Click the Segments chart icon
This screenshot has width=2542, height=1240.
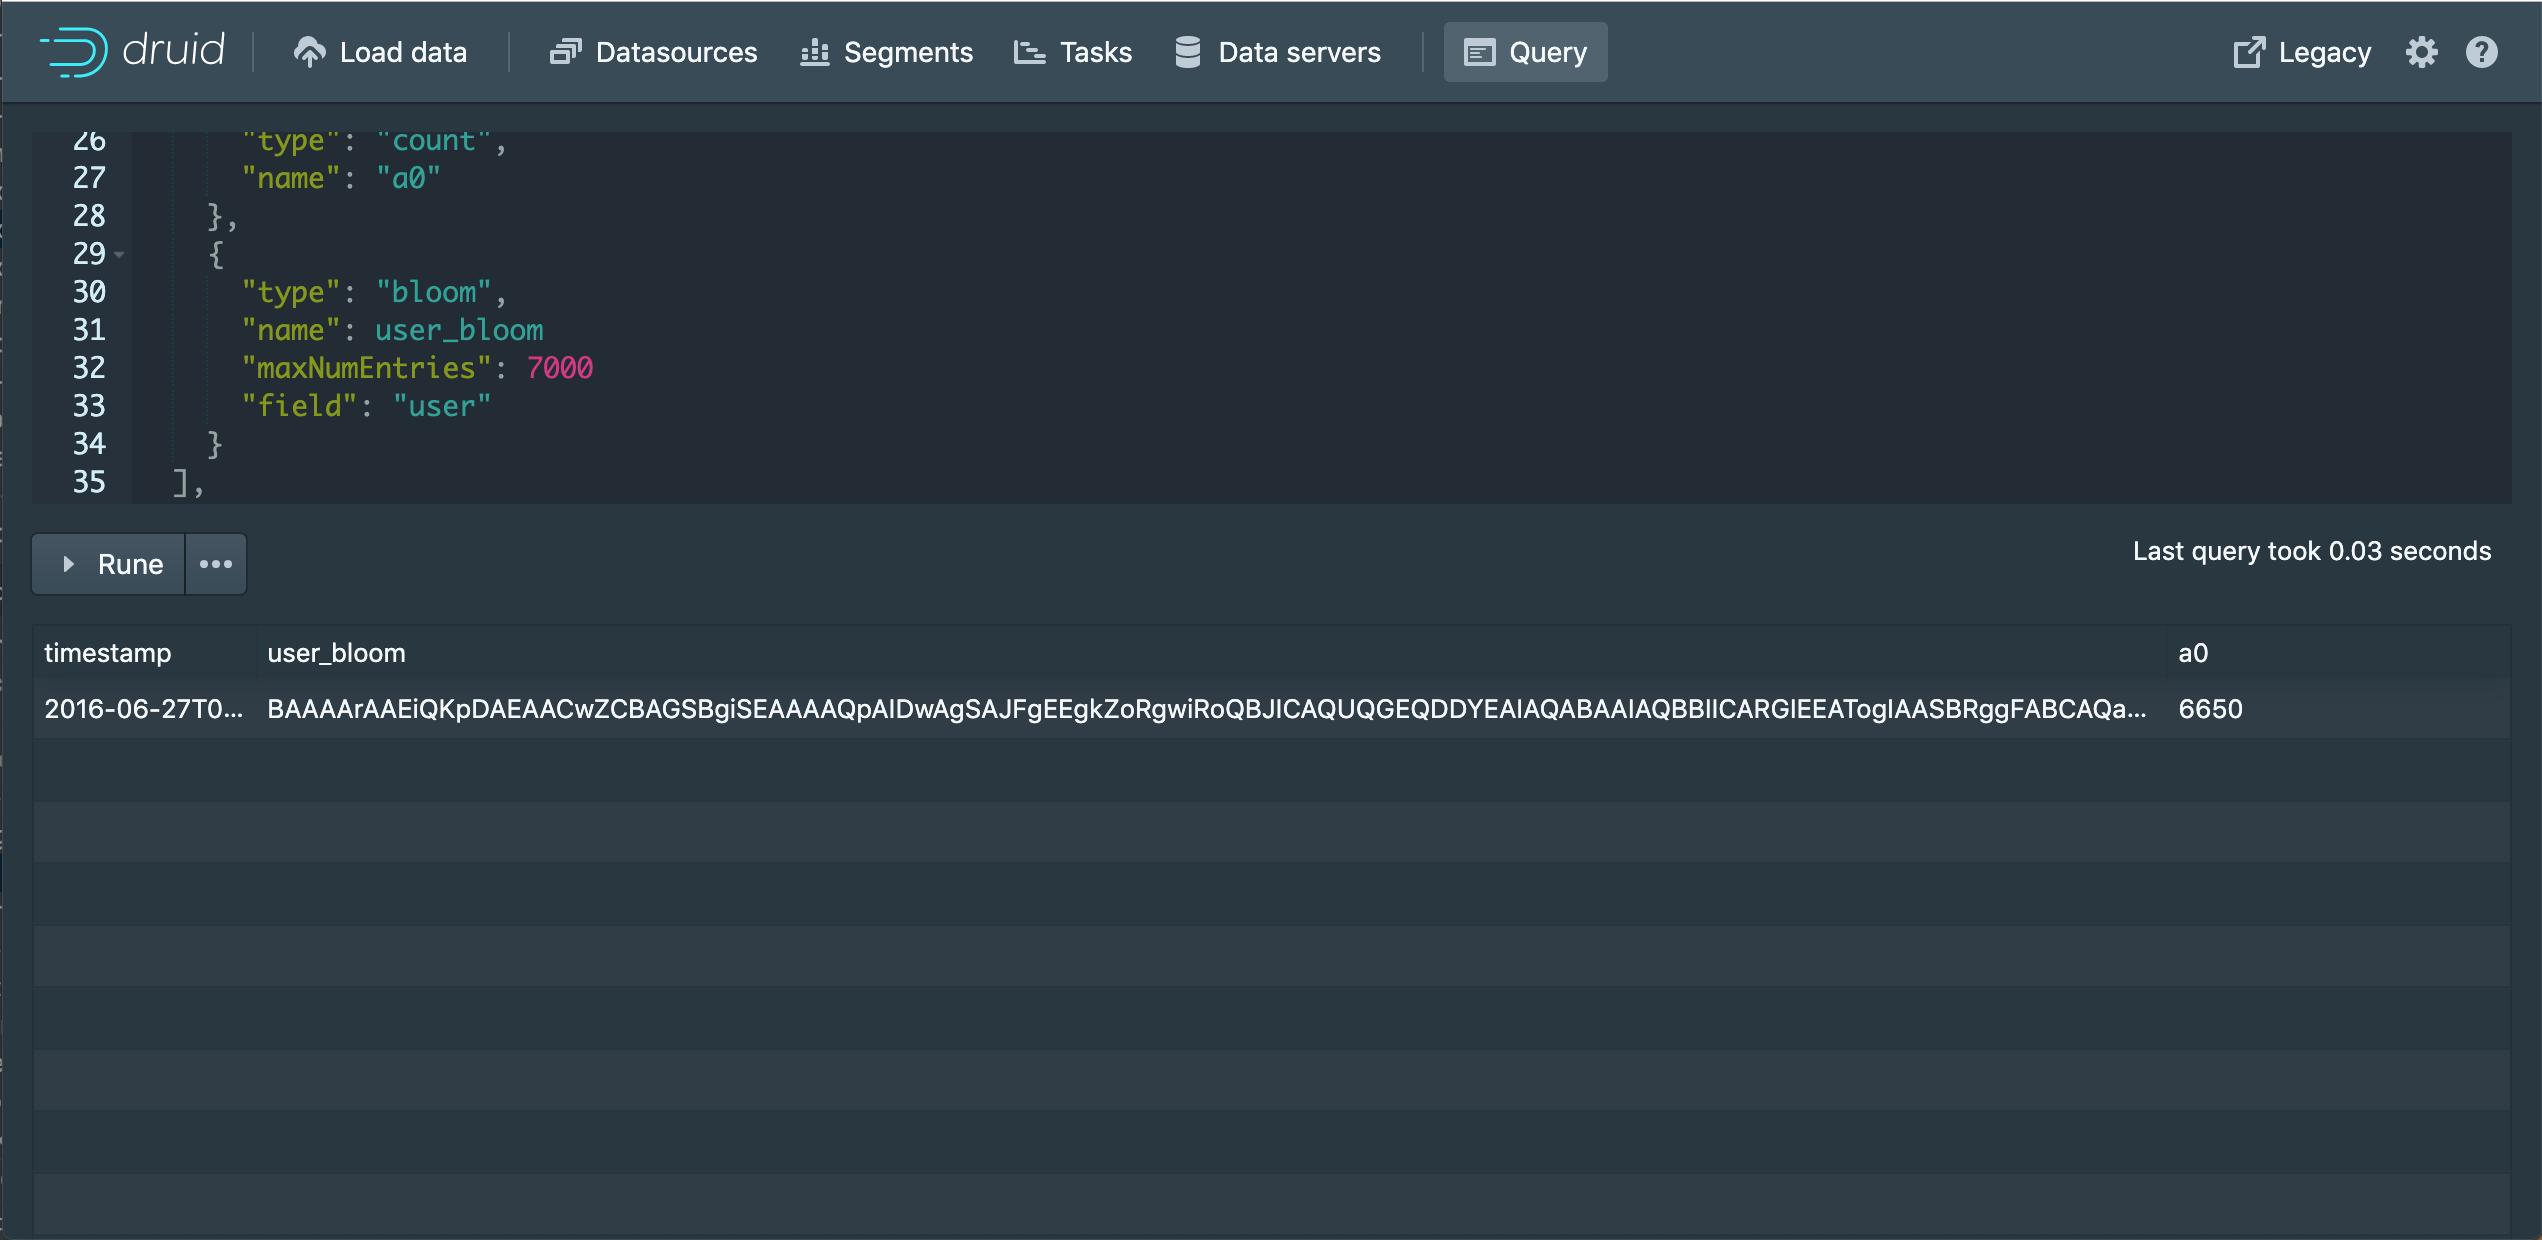tap(815, 52)
